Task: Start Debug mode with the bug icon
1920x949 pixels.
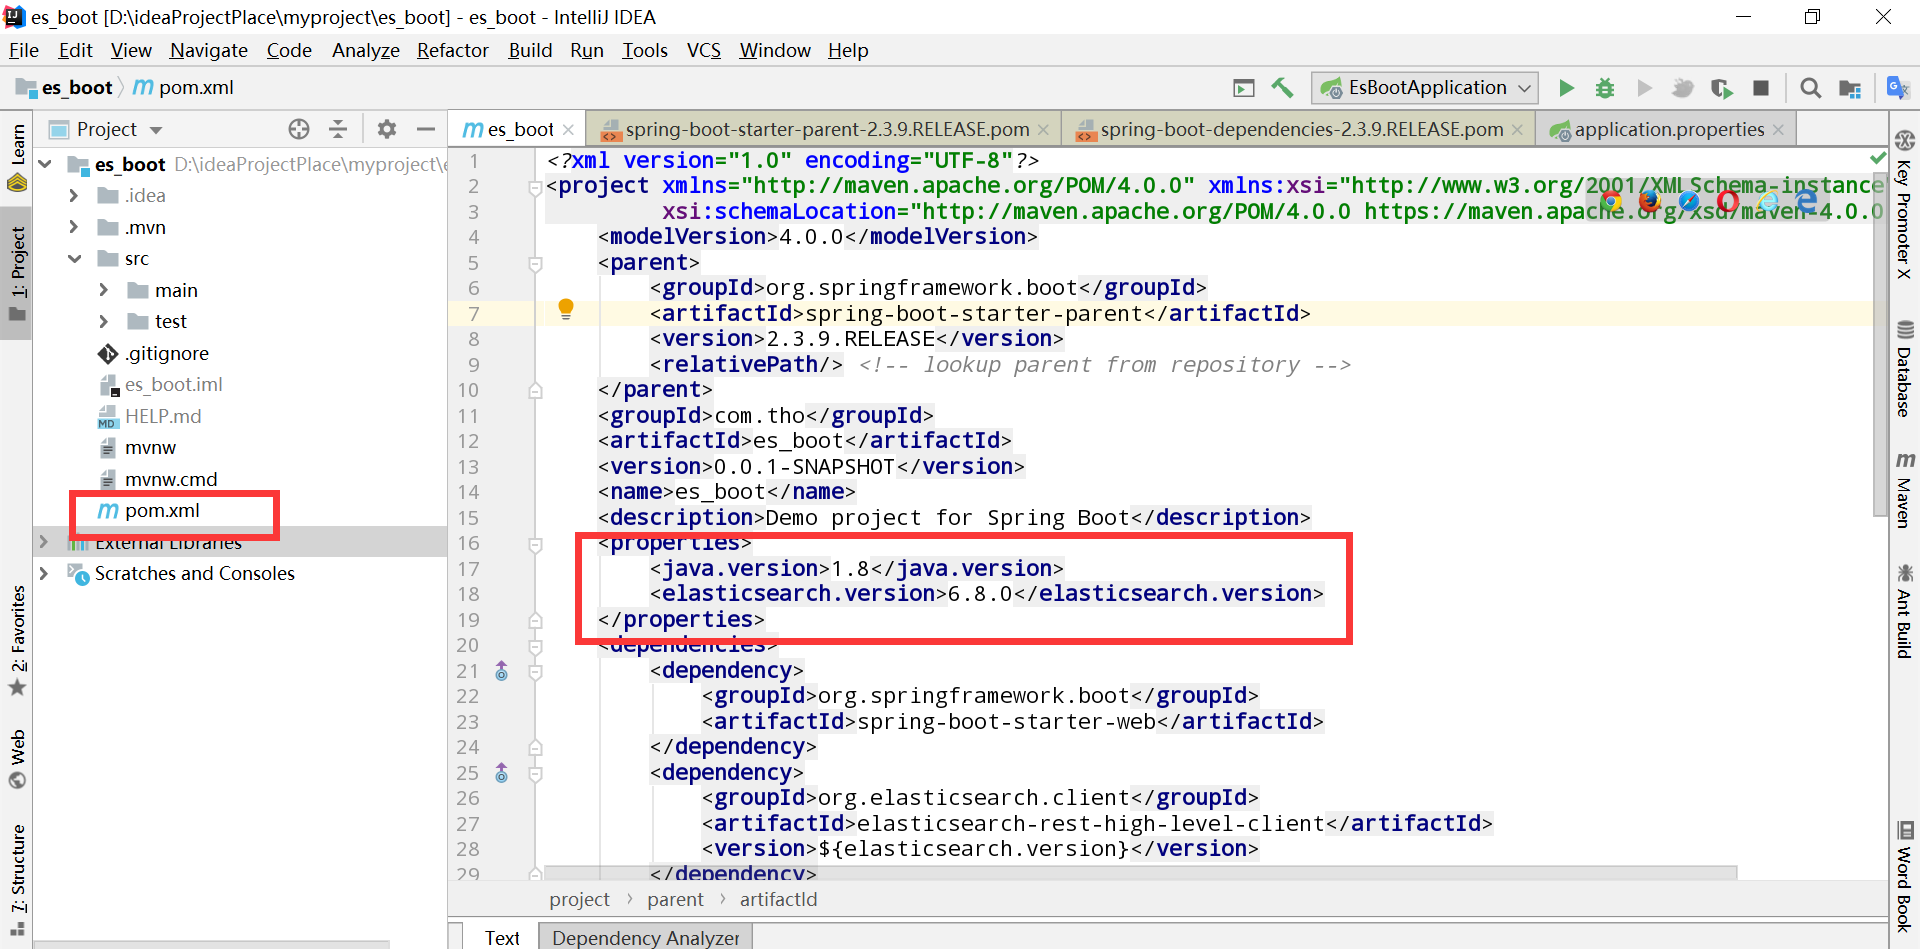Action: pyautogui.click(x=1604, y=88)
